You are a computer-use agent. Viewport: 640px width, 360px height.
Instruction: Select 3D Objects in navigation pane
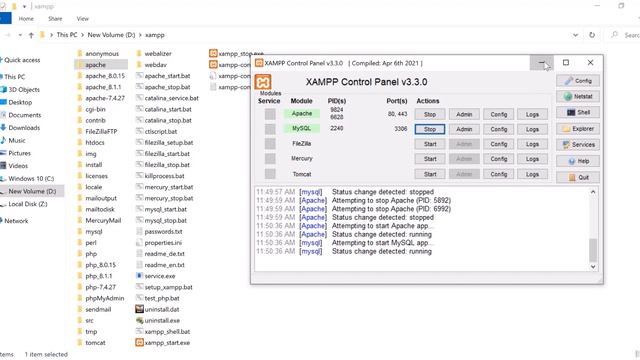(x=20, y=89)
